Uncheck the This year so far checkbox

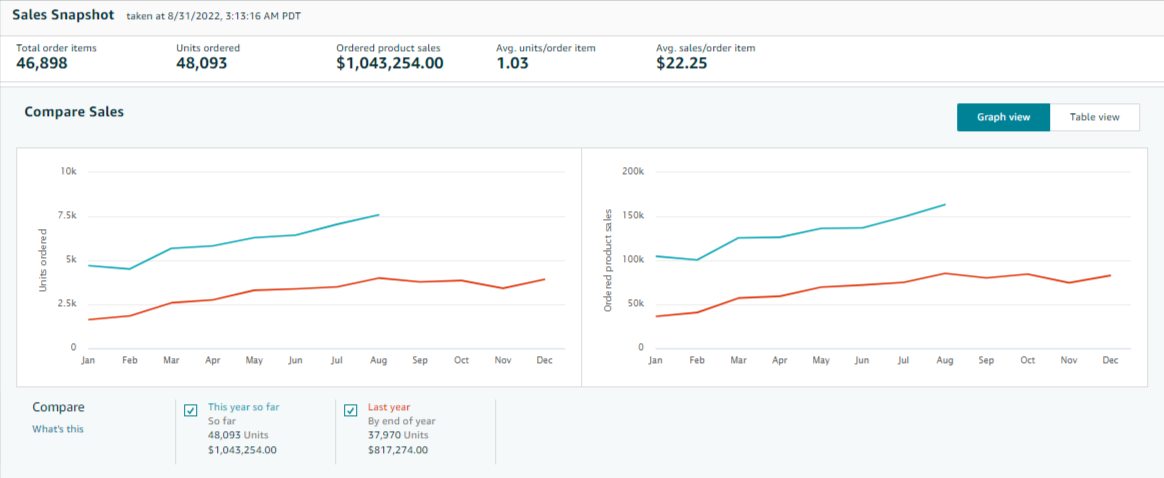click(191, 410)
